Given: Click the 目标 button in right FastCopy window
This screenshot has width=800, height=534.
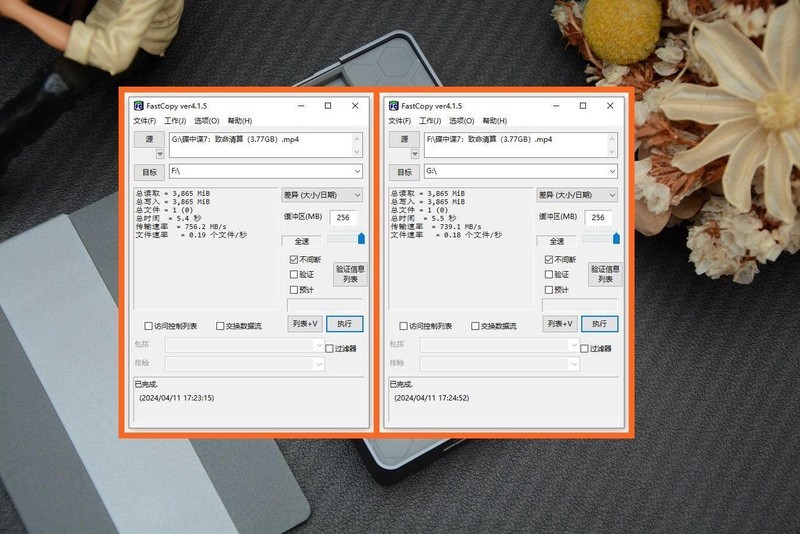Looking at the screenshot, I should 405,172.
